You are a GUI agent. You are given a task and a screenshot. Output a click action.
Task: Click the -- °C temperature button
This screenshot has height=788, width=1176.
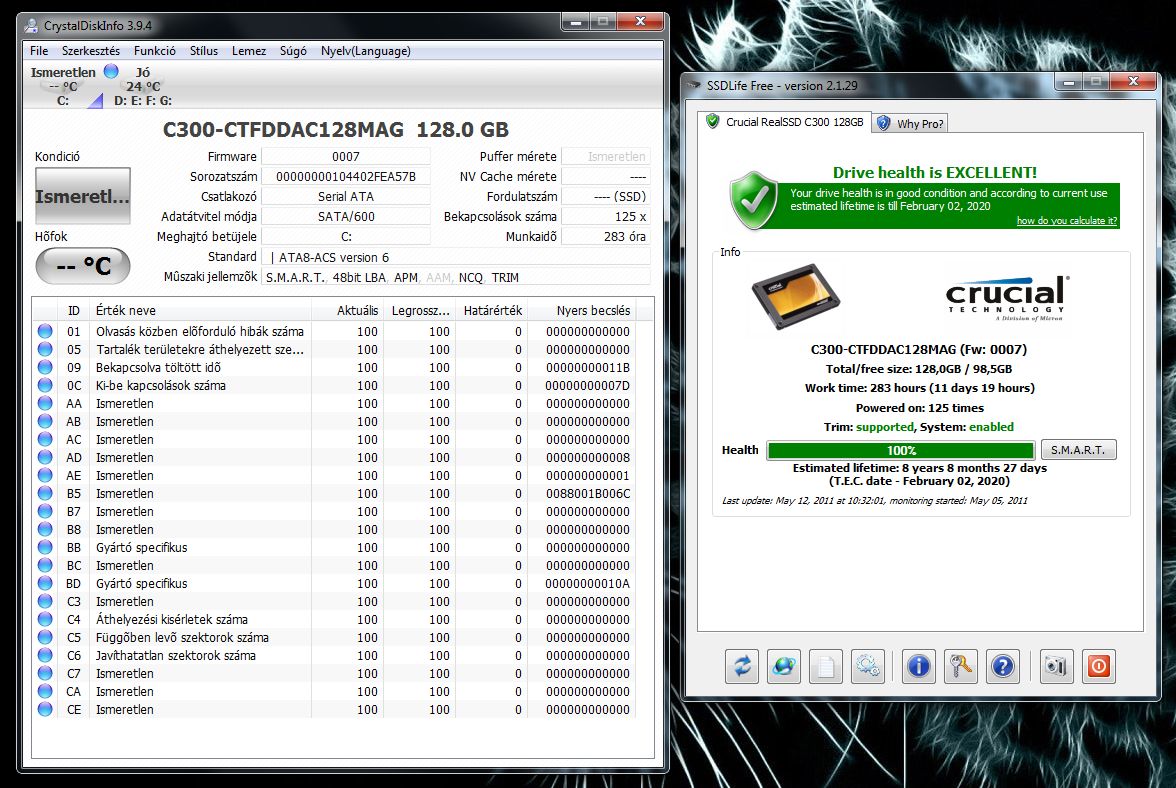tap(82, 265)
